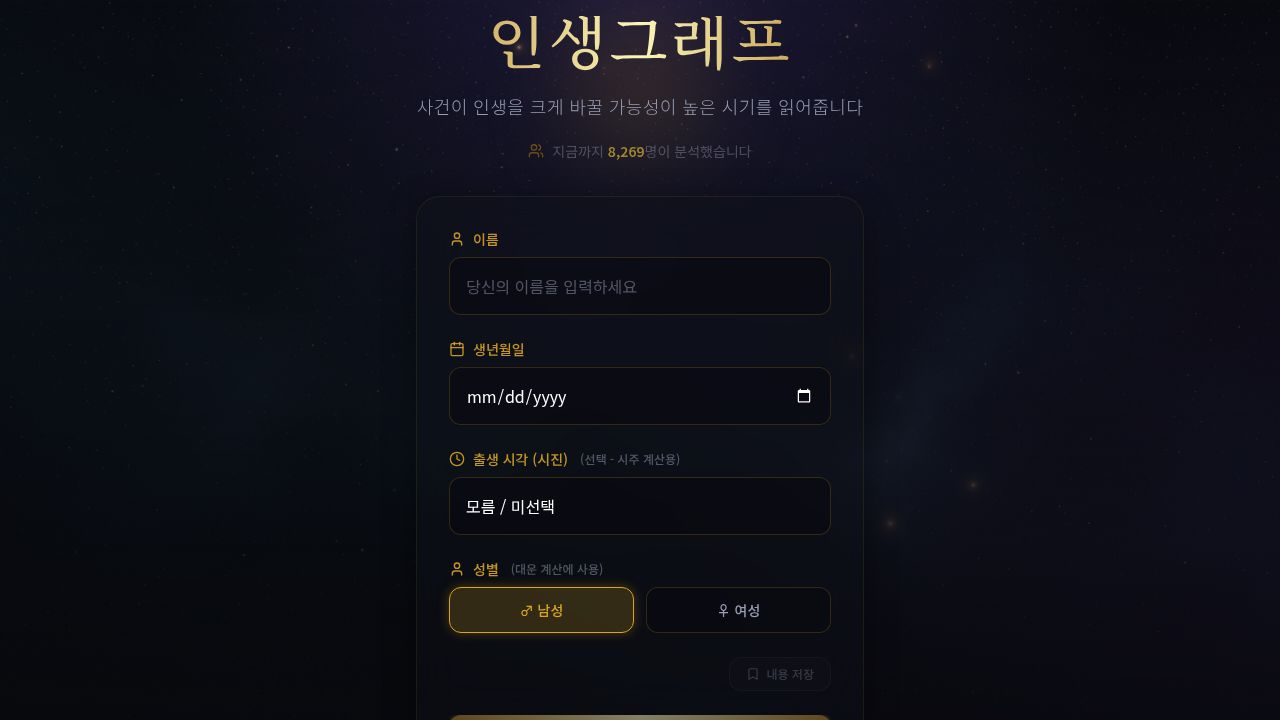Click the yyyy year segment of birthdate
The width and height of the screenshot is (1280, 720).
coord(549,397)
